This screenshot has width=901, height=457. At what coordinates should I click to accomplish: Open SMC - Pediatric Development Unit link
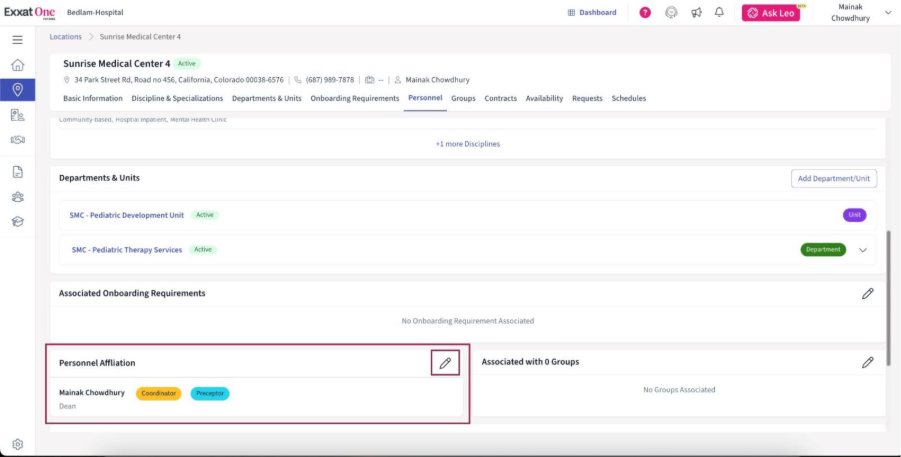(x=126, y=215)
